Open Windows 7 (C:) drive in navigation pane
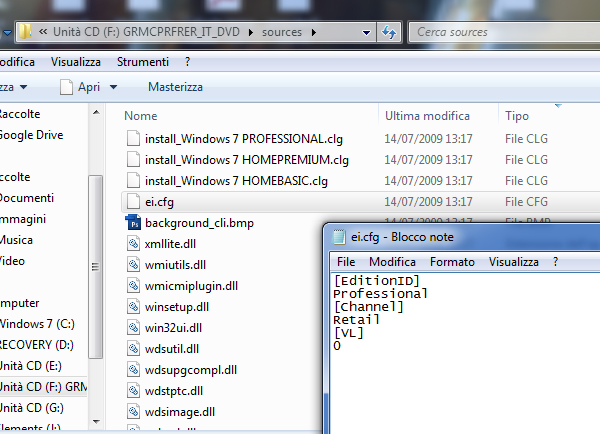 coord(37,324)
